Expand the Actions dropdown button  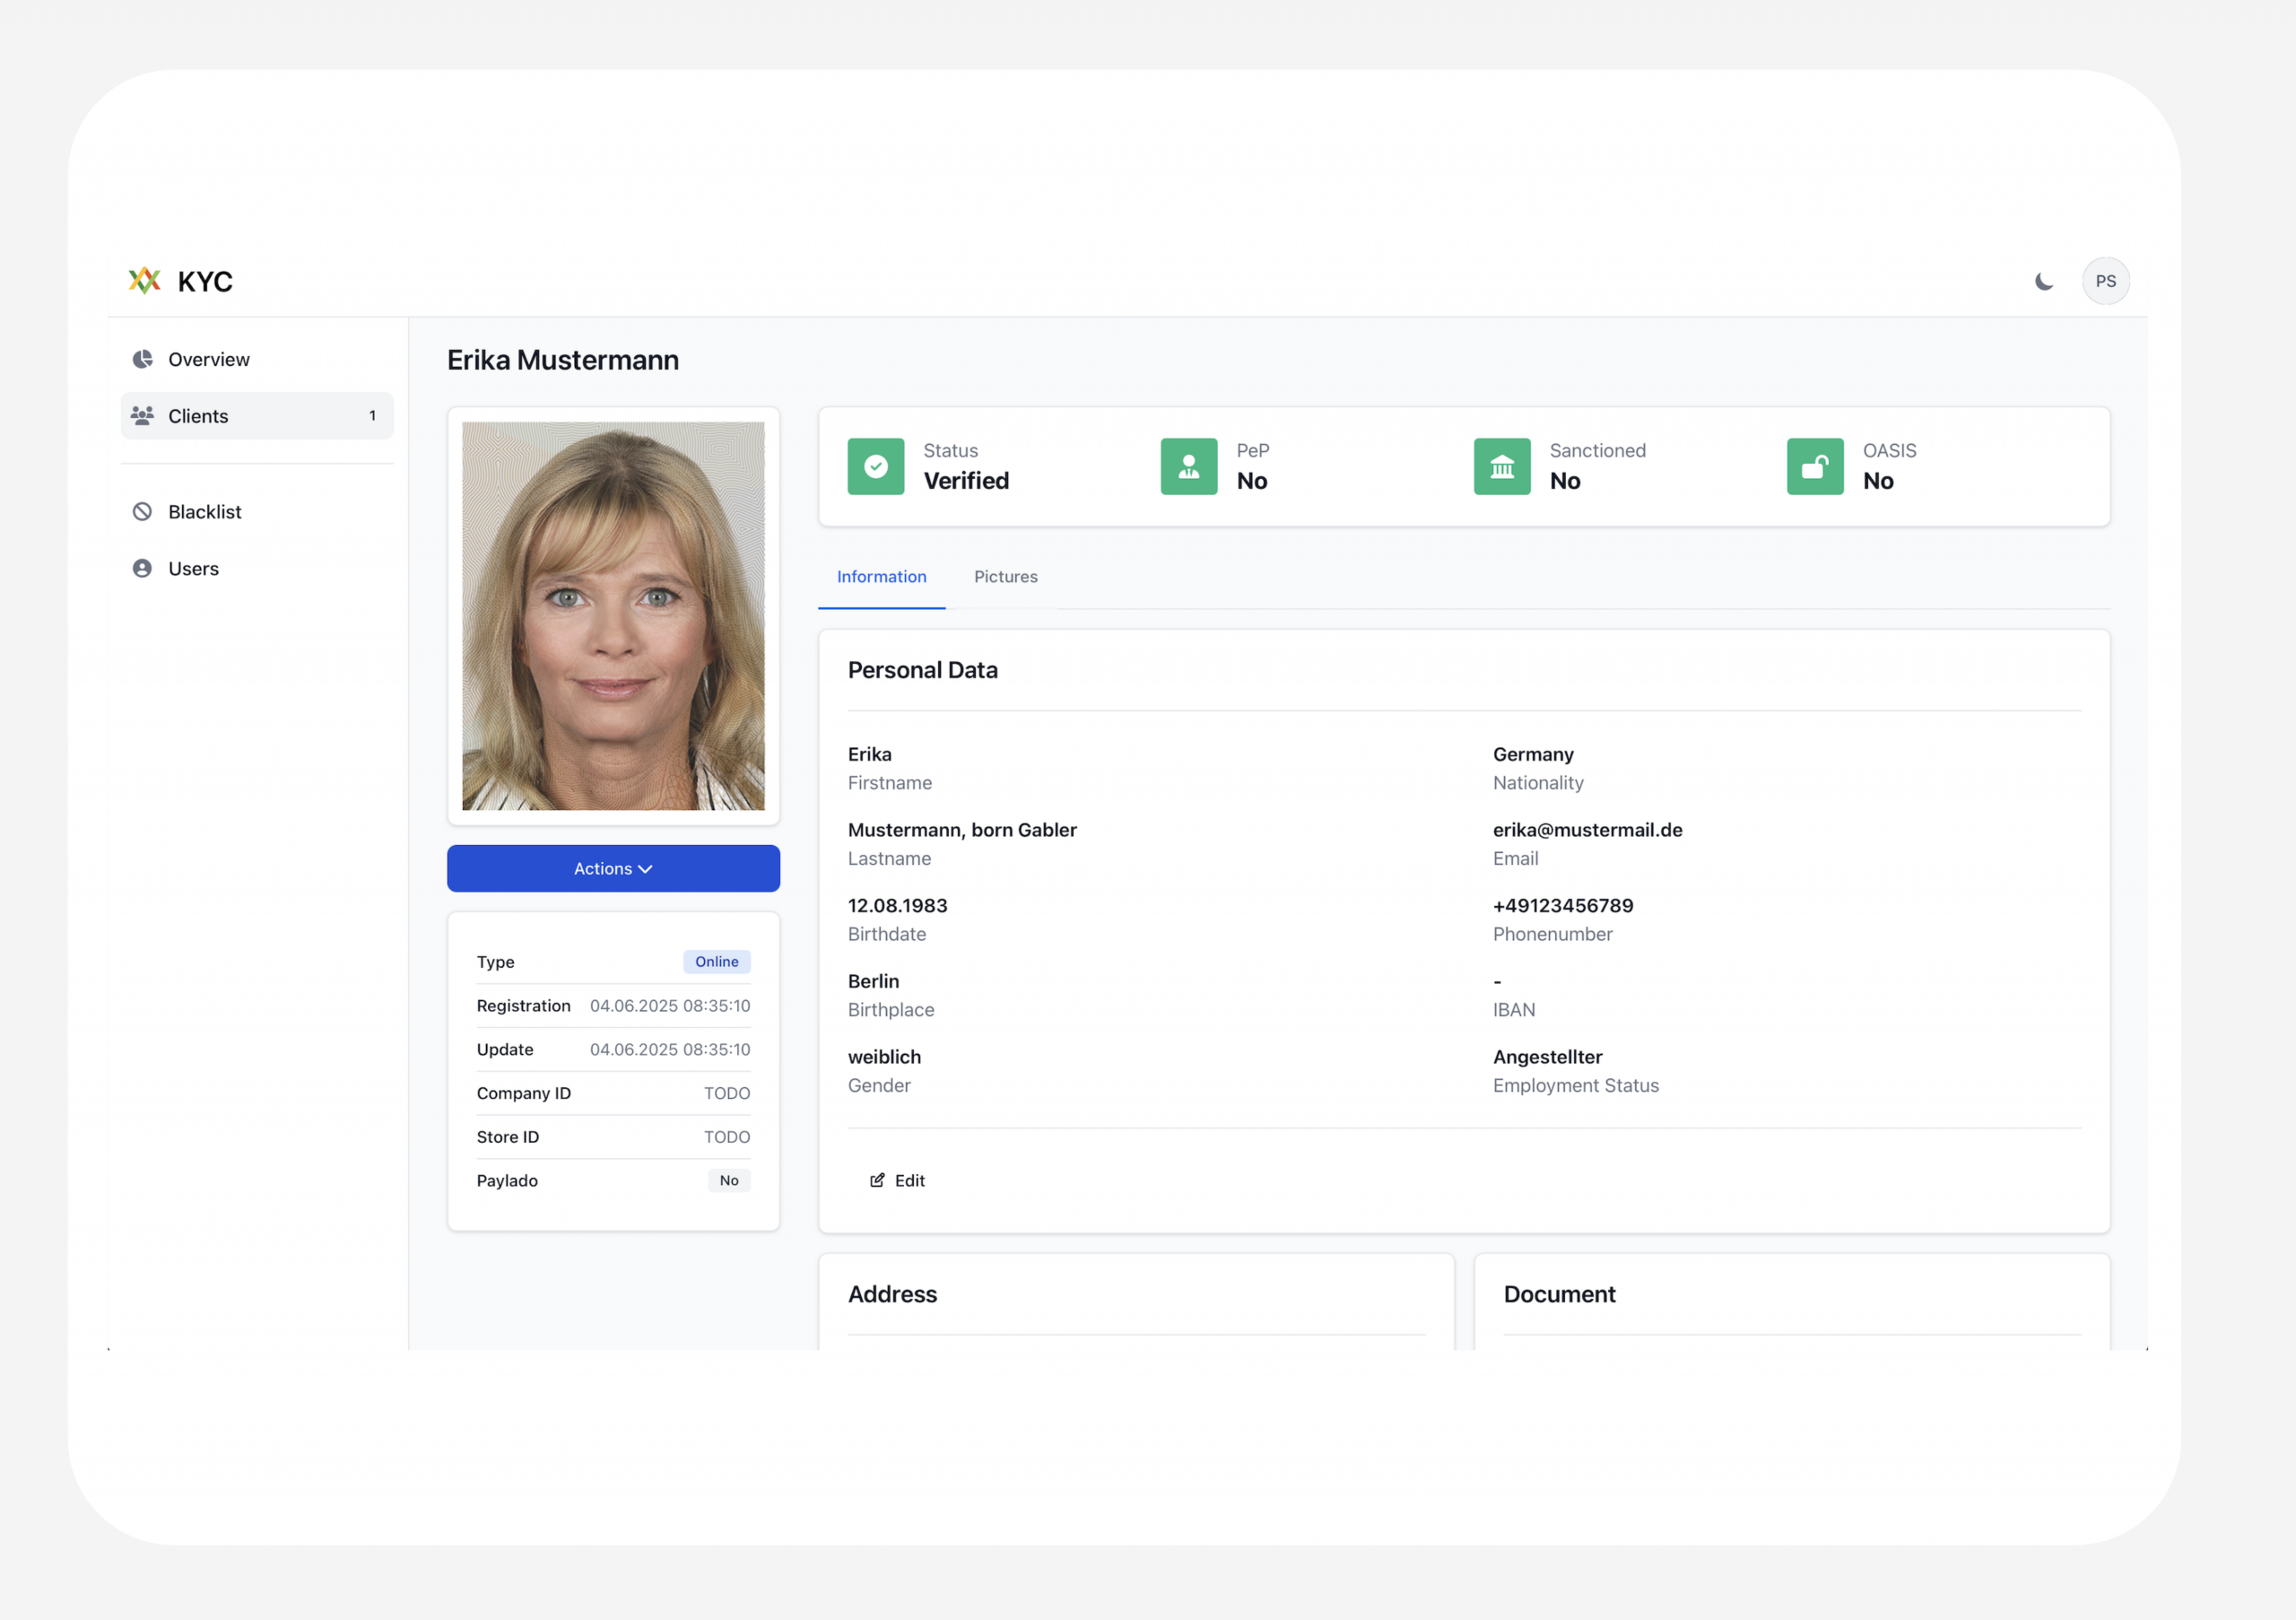[x=613, y=869]
